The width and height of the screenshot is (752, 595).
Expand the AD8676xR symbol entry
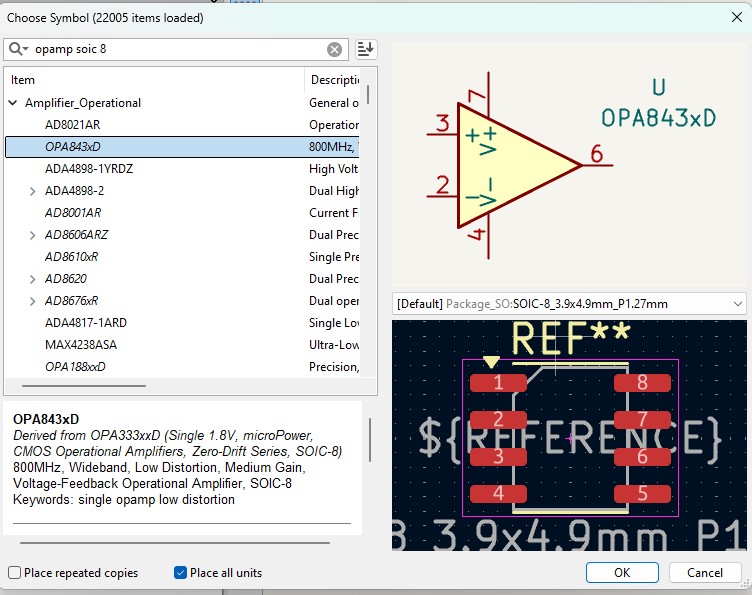[x=33, y=301]
